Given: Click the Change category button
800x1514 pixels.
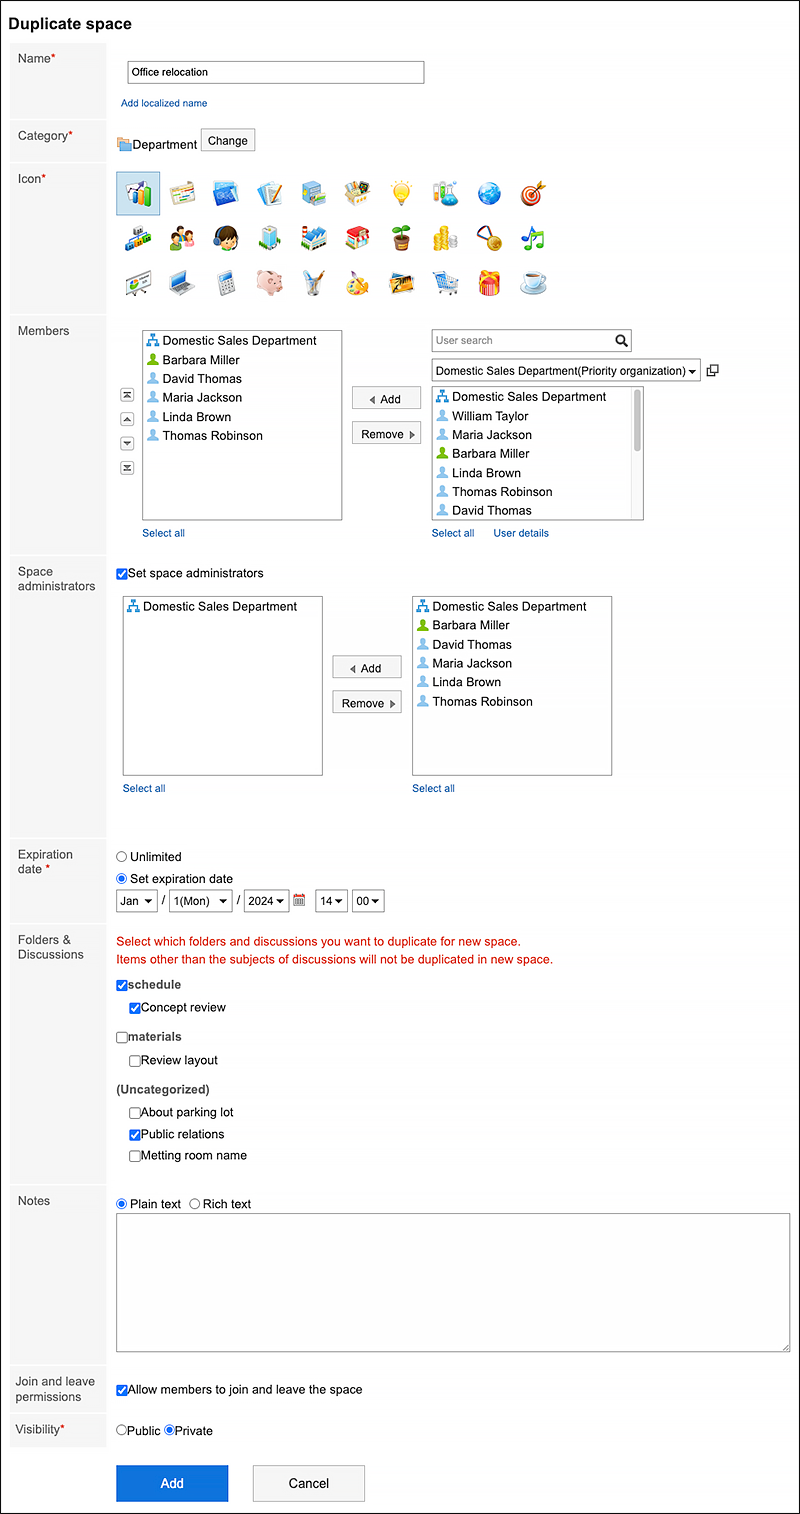Looking at the screenshot, I should coord(228,141).
